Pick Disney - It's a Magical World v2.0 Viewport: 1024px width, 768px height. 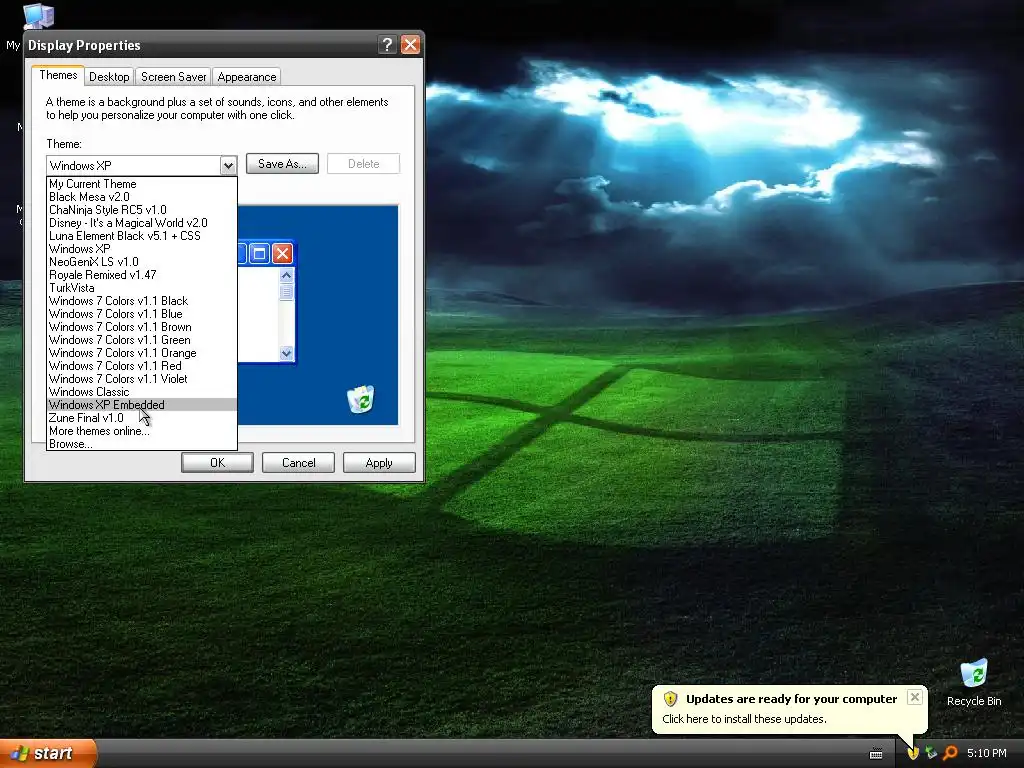tap(142, 223)
